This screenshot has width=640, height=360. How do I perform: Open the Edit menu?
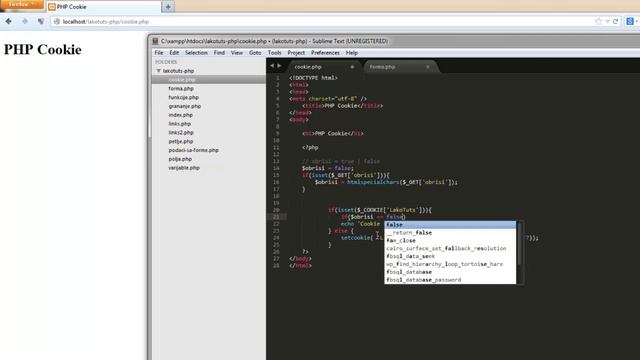tap(174, 53)
